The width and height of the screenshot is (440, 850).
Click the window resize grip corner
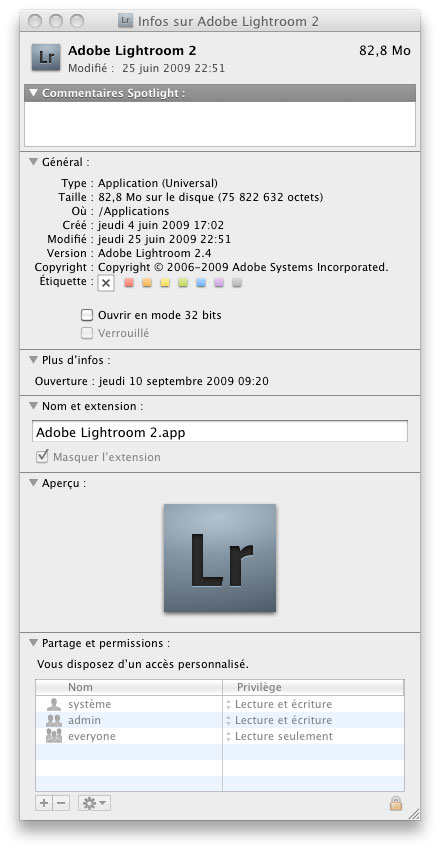tap(413, 813)
